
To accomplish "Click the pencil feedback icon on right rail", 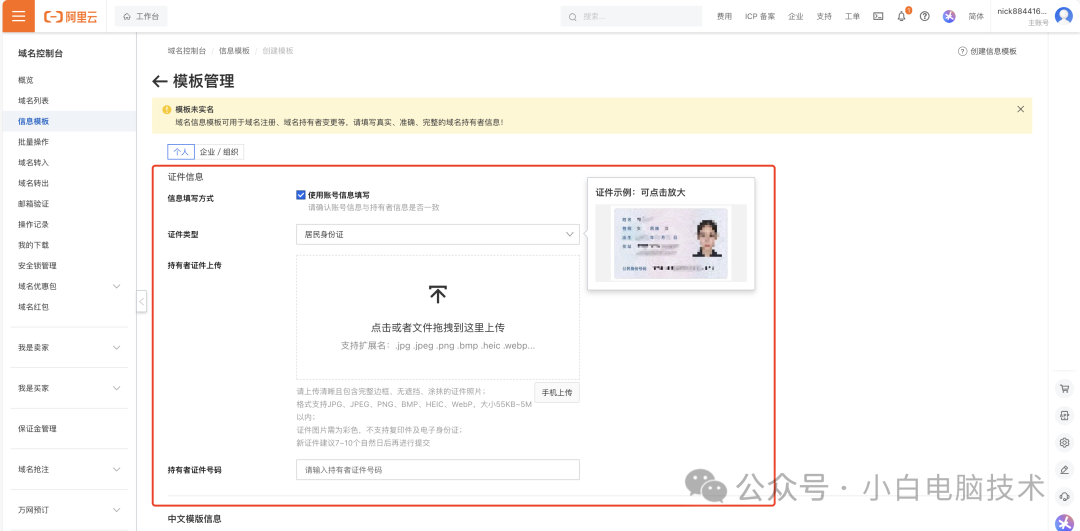I will (x=1064, y=470).
